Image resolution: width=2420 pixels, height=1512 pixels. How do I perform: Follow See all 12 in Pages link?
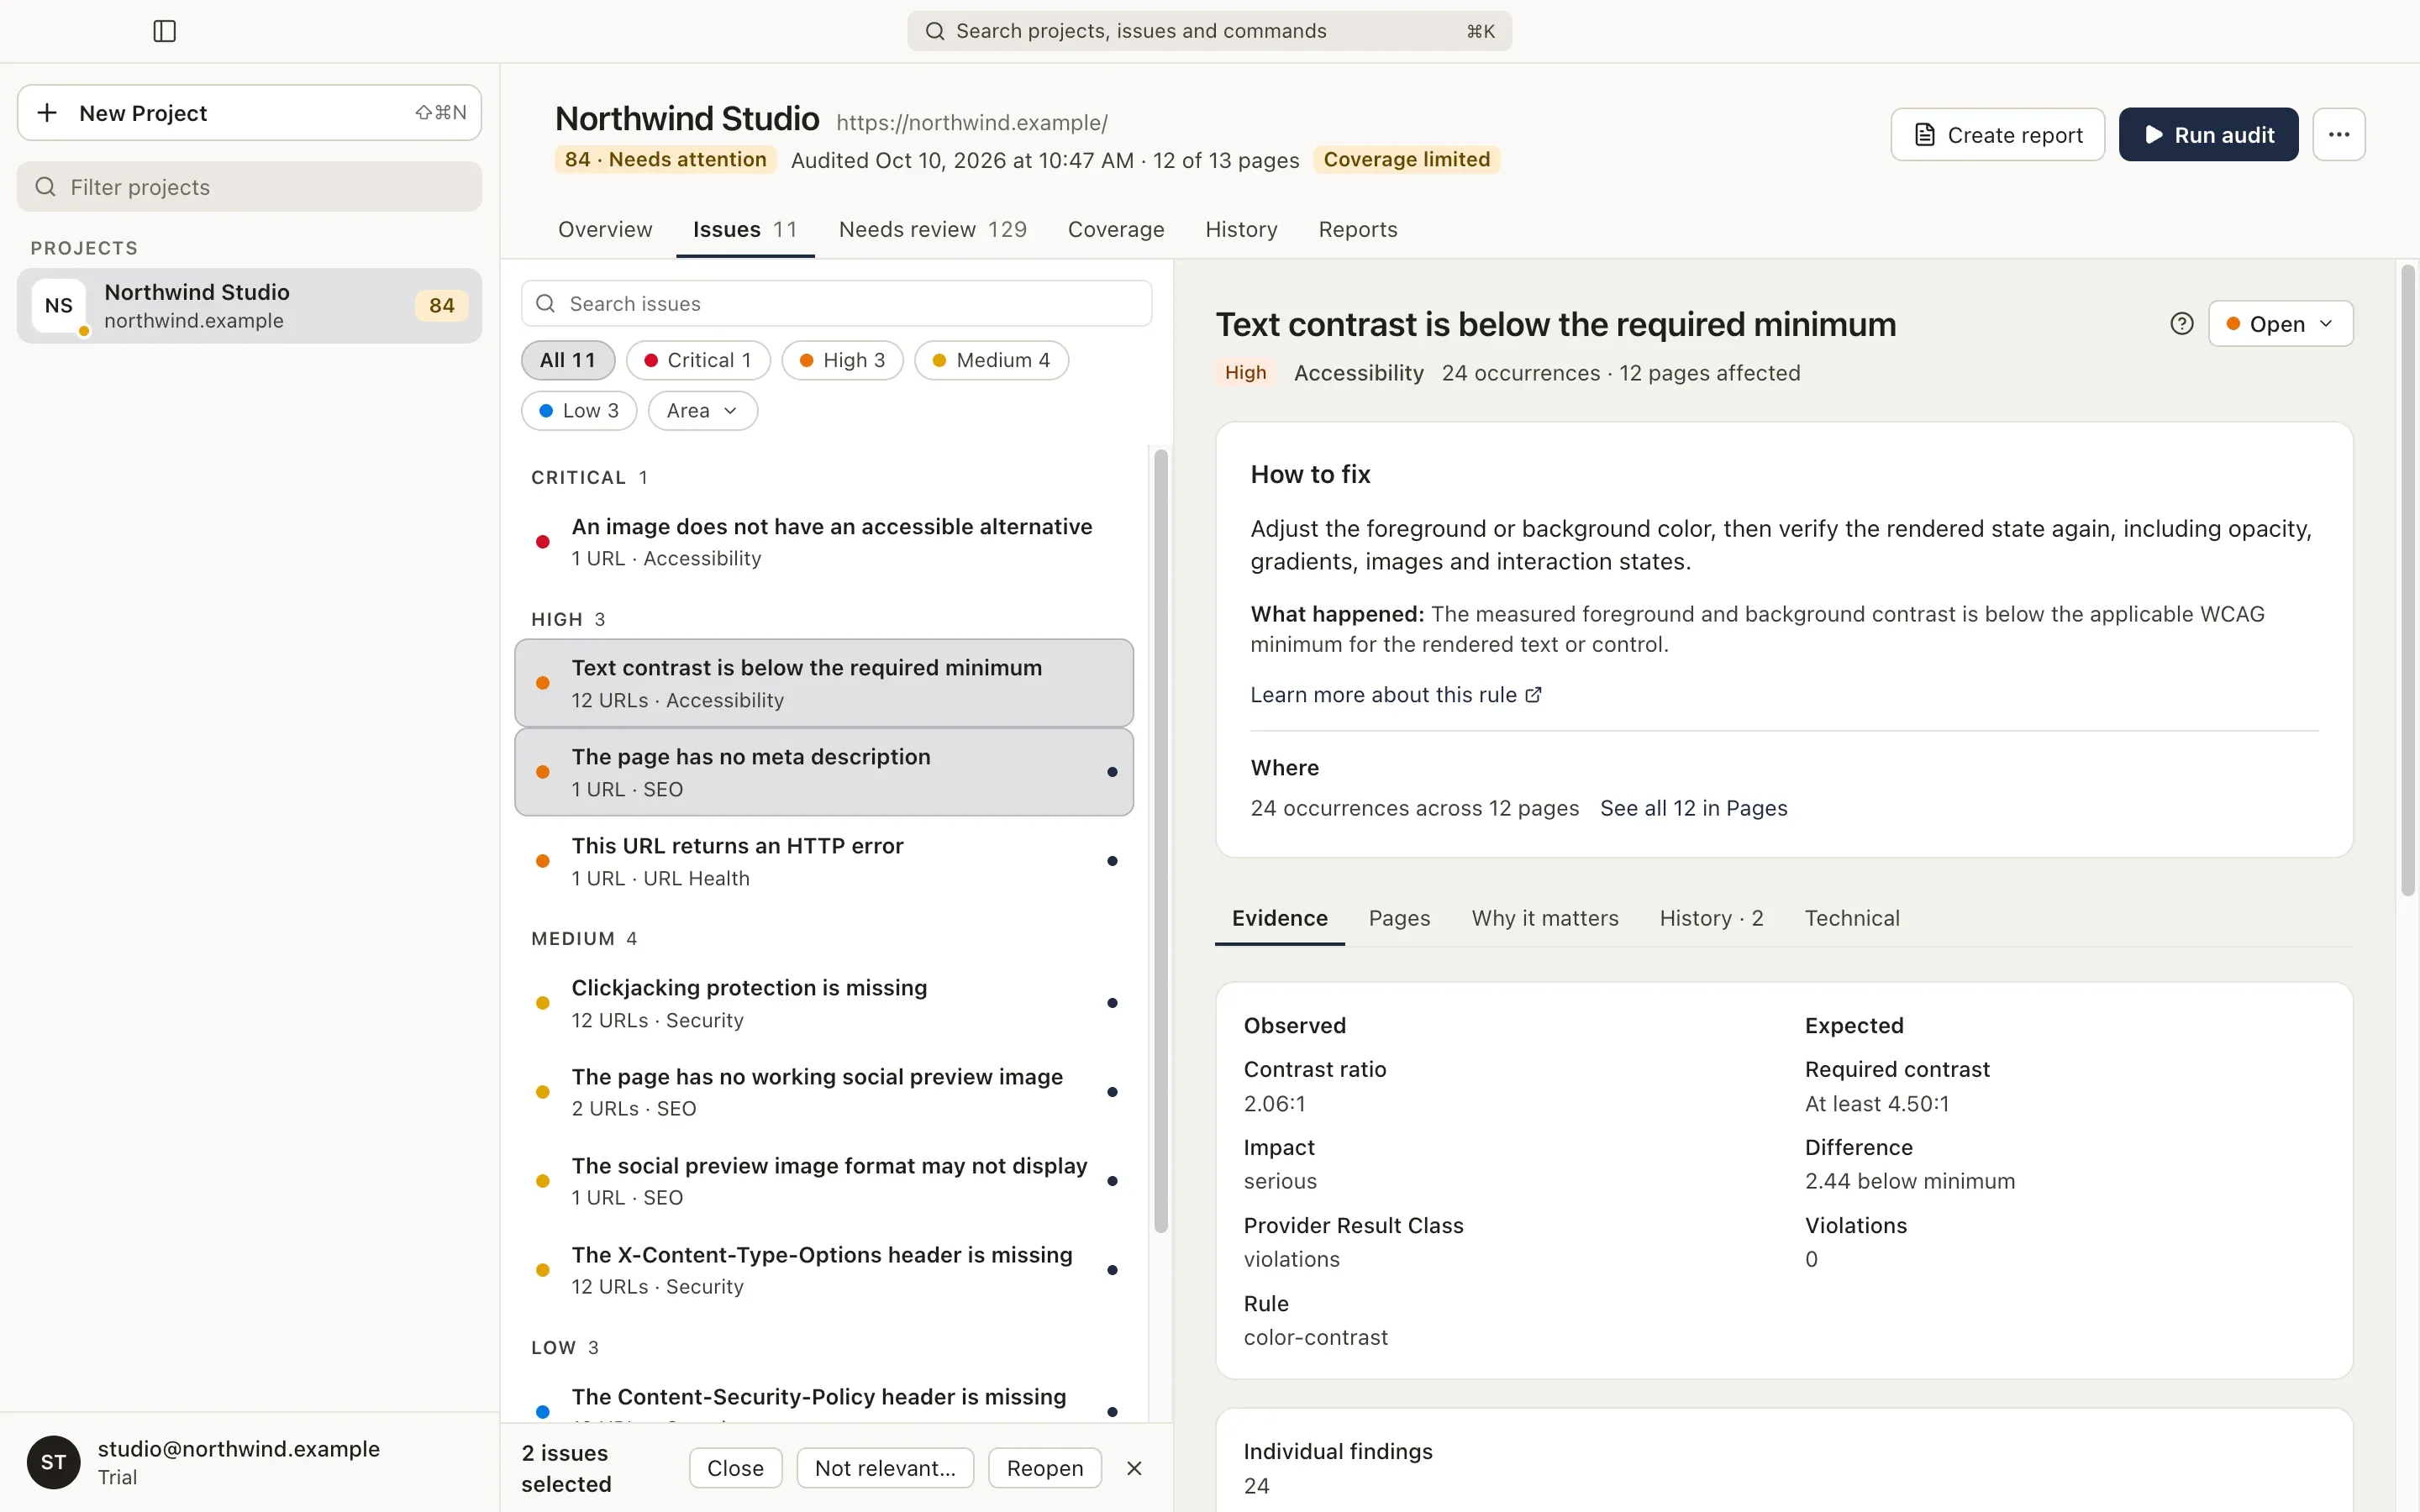pos(1693,808)
